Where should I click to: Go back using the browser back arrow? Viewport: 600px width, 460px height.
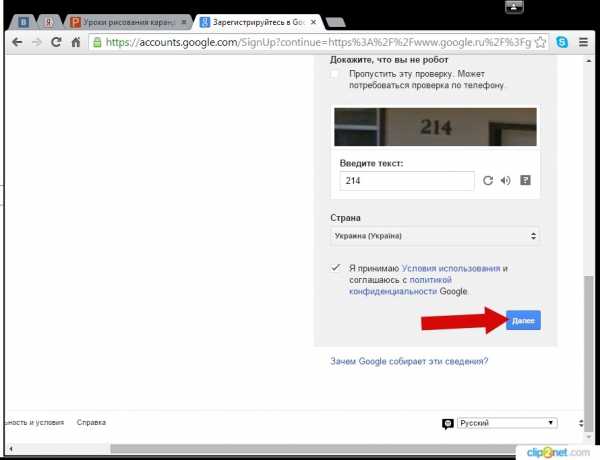pyautogui.click(x=17, y=42)
